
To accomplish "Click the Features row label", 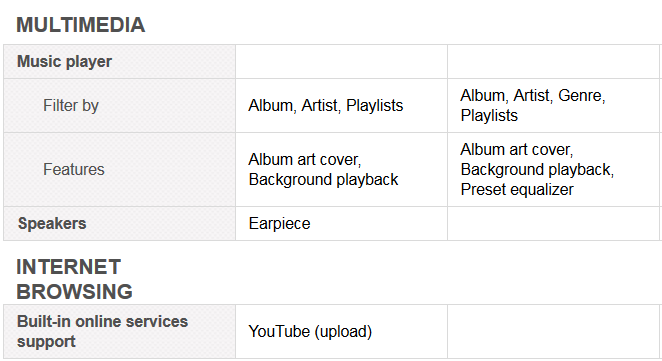I will [x=74, y=170].
